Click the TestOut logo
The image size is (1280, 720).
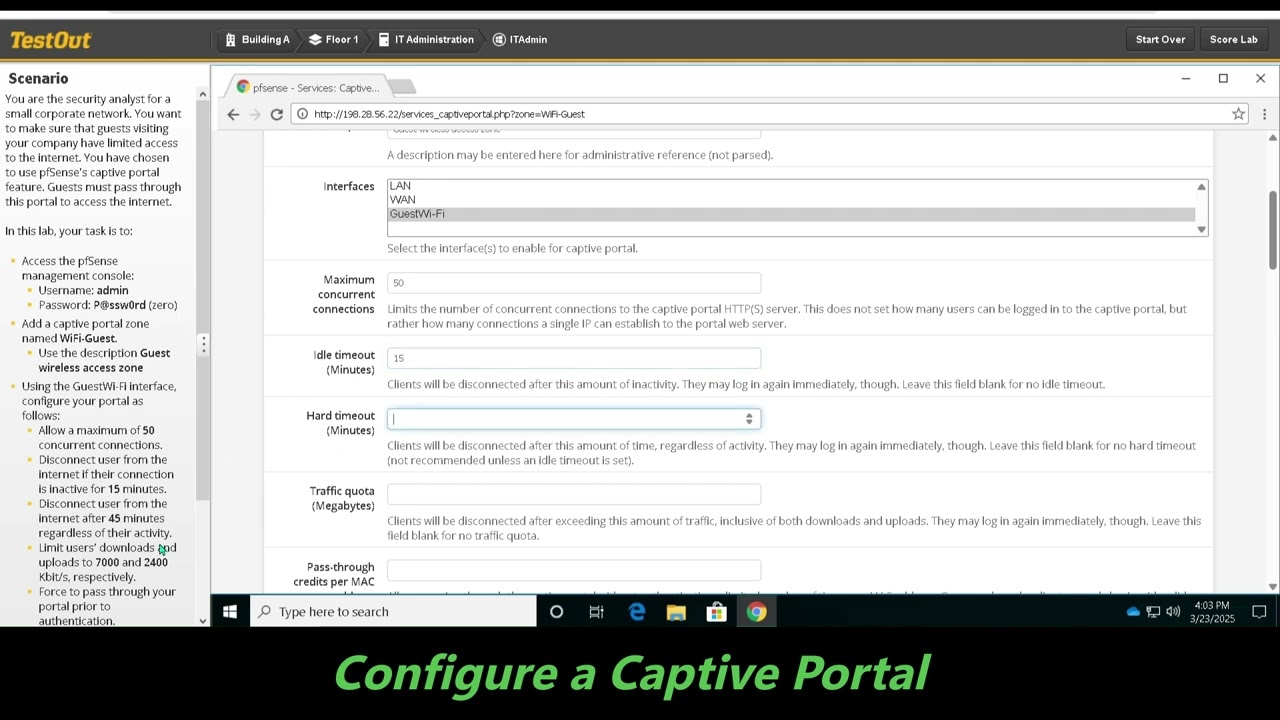[50, 40]
